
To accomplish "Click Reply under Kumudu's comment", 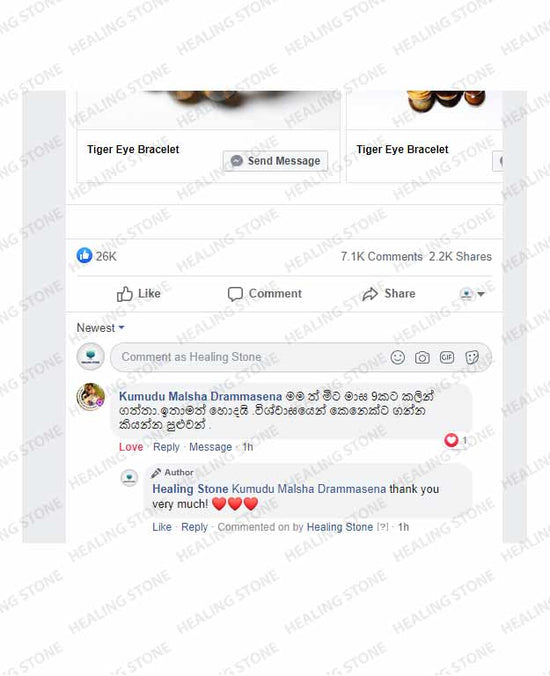I will (x=166, y=447).
